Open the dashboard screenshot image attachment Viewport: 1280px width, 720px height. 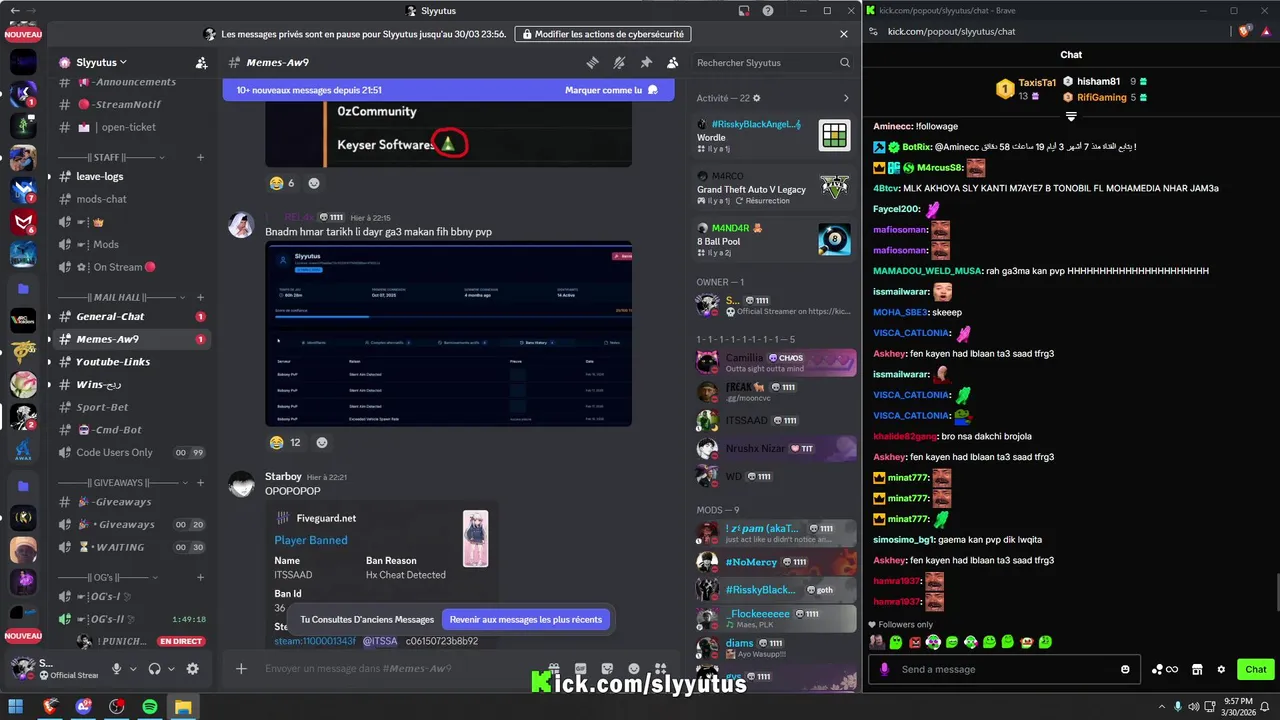(448, 334)
